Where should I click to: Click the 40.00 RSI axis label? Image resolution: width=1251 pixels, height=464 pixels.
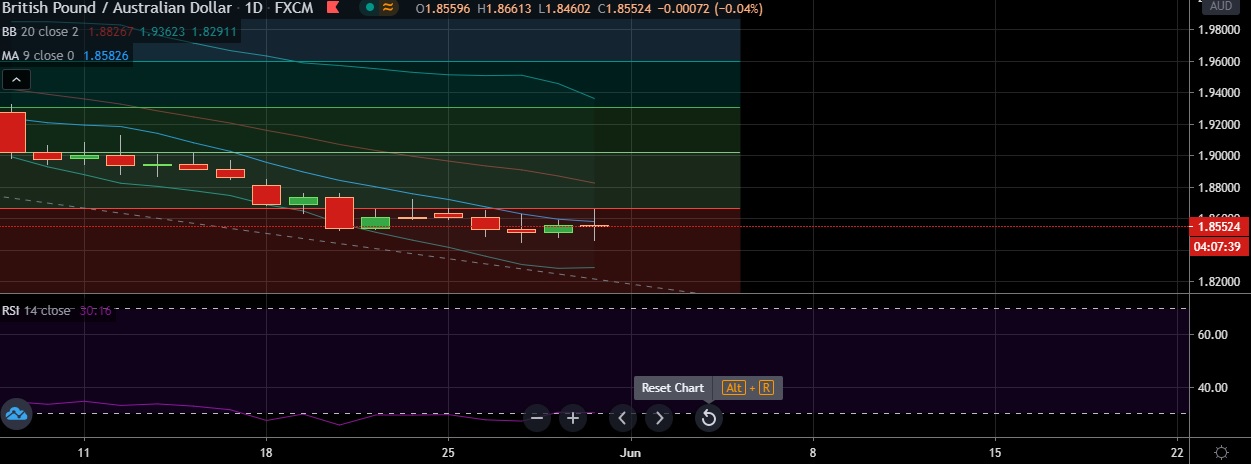[1214, 388]
